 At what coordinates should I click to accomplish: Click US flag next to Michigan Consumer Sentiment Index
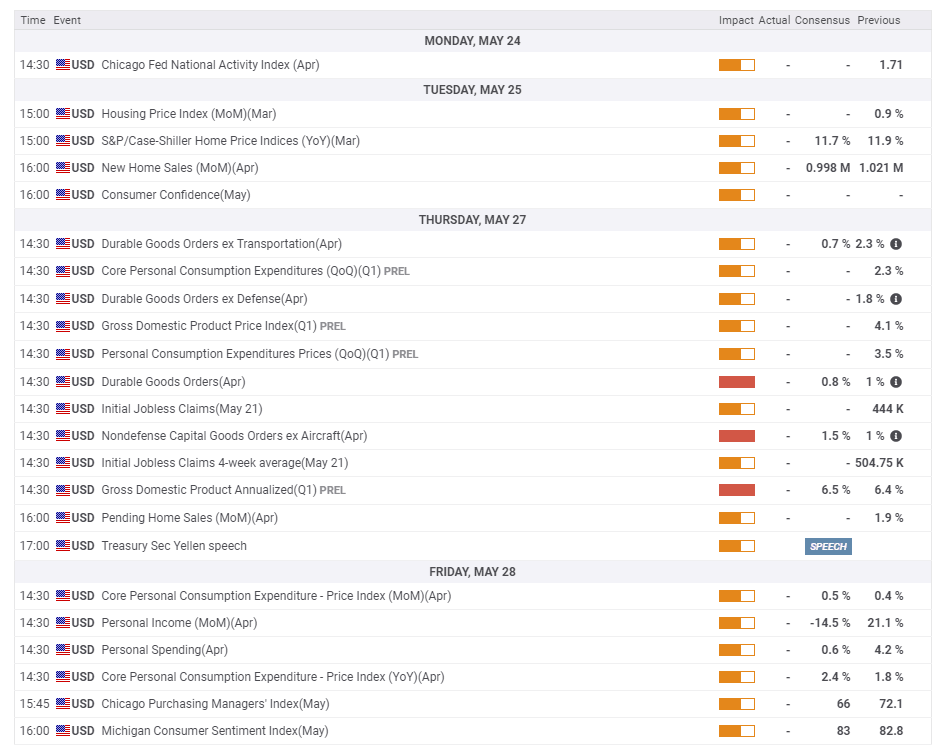(x=63, y=731)
